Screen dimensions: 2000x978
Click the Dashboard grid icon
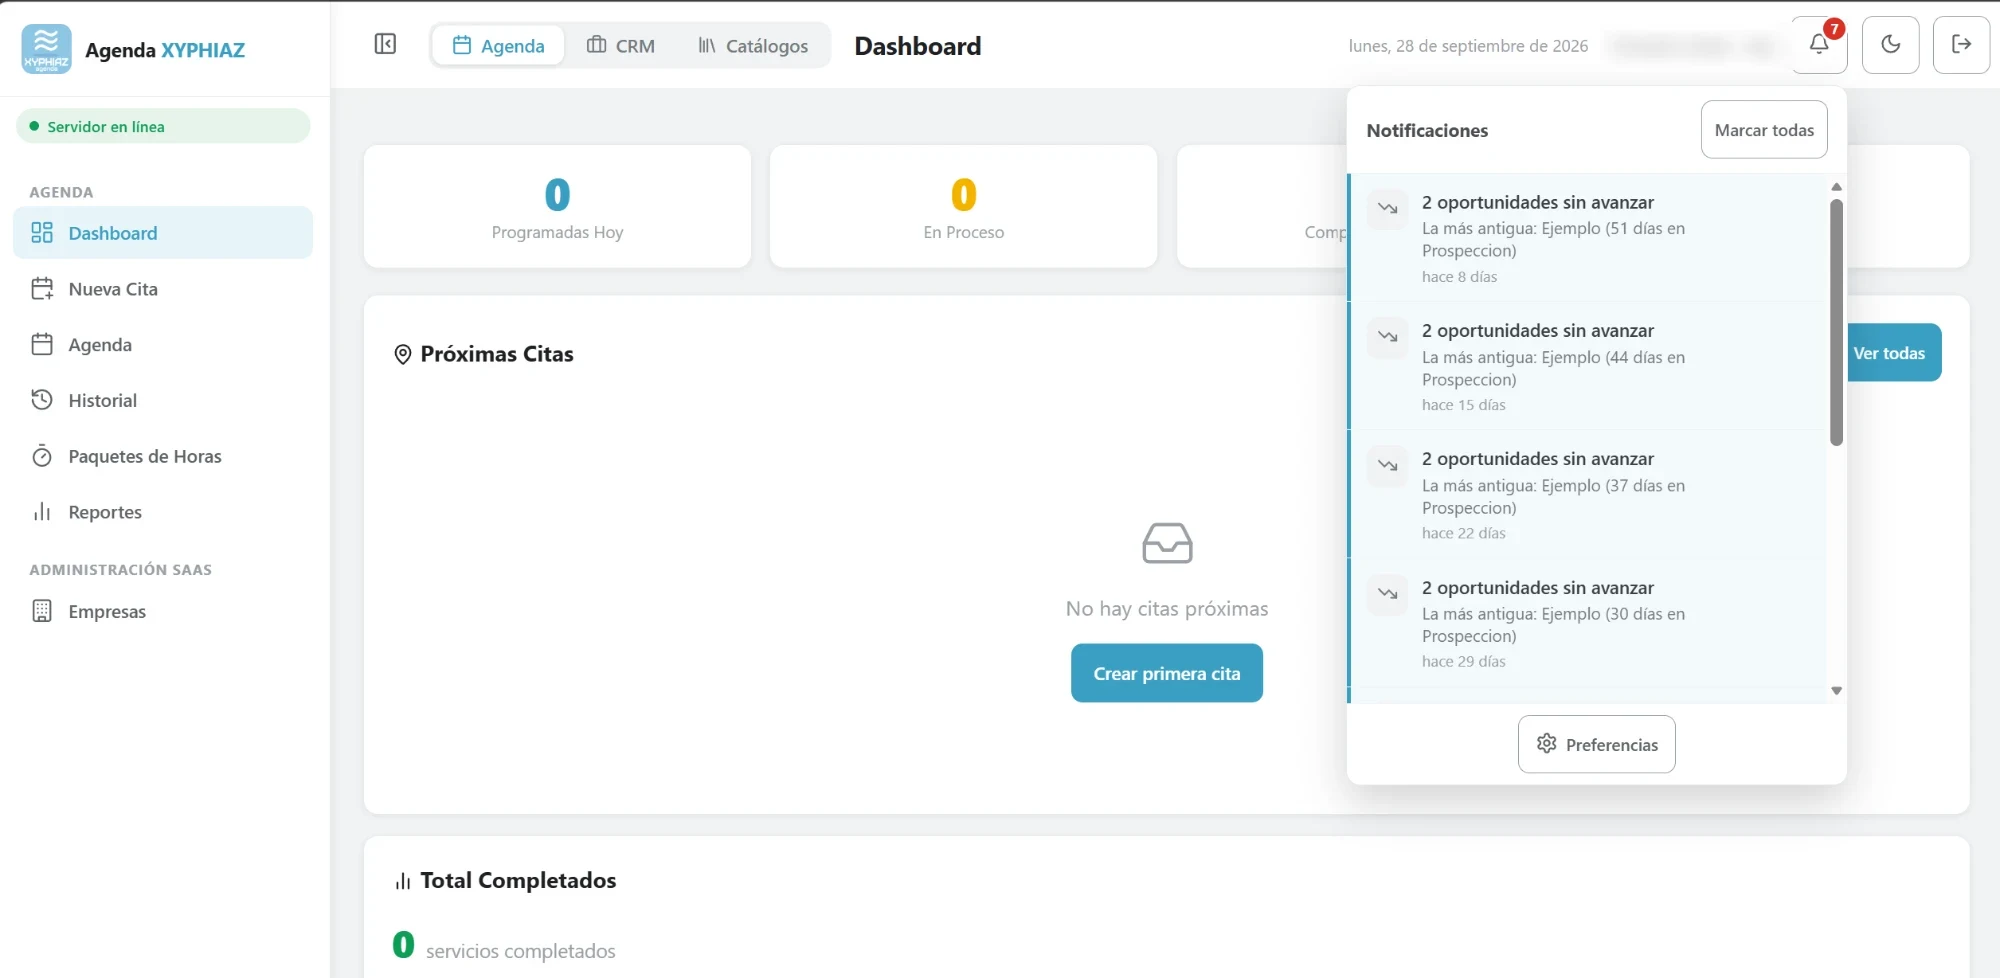(x=42, y=233)
